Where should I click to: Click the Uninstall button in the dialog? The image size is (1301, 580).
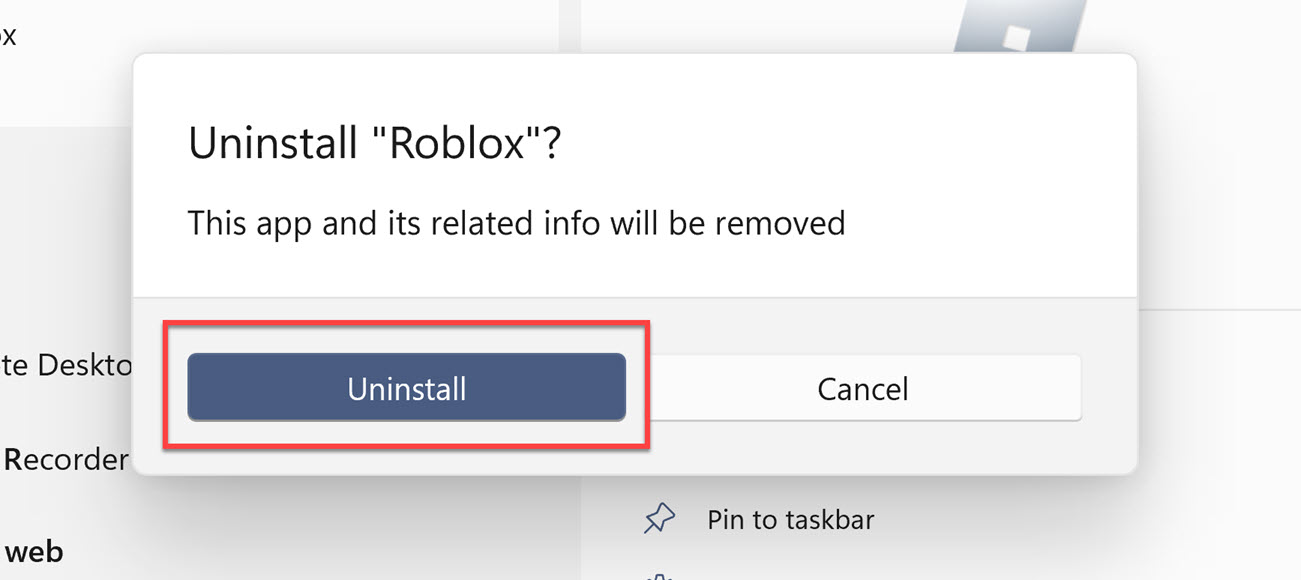coord(406,388)
